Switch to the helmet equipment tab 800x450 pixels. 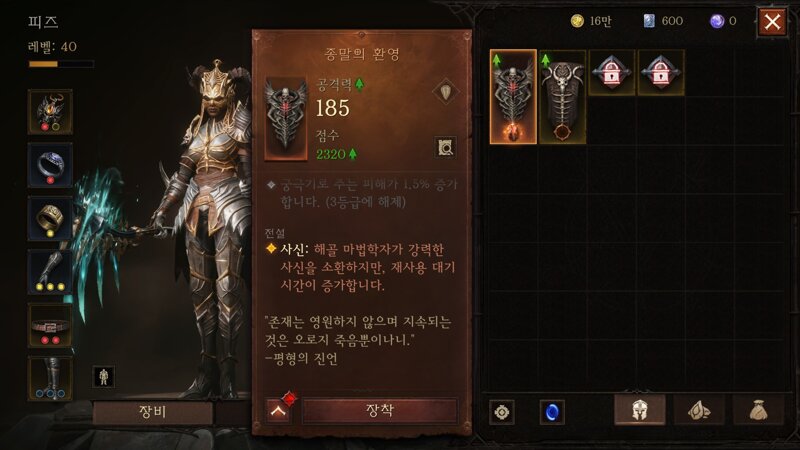tap(640, 409)
